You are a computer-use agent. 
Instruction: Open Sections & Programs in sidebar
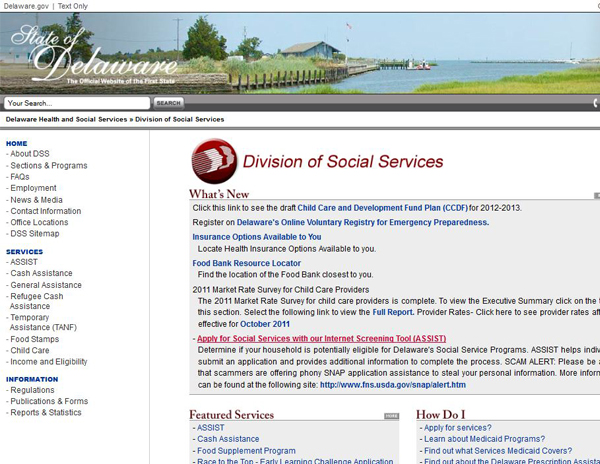pyautogui.click(x=49, y=166)
